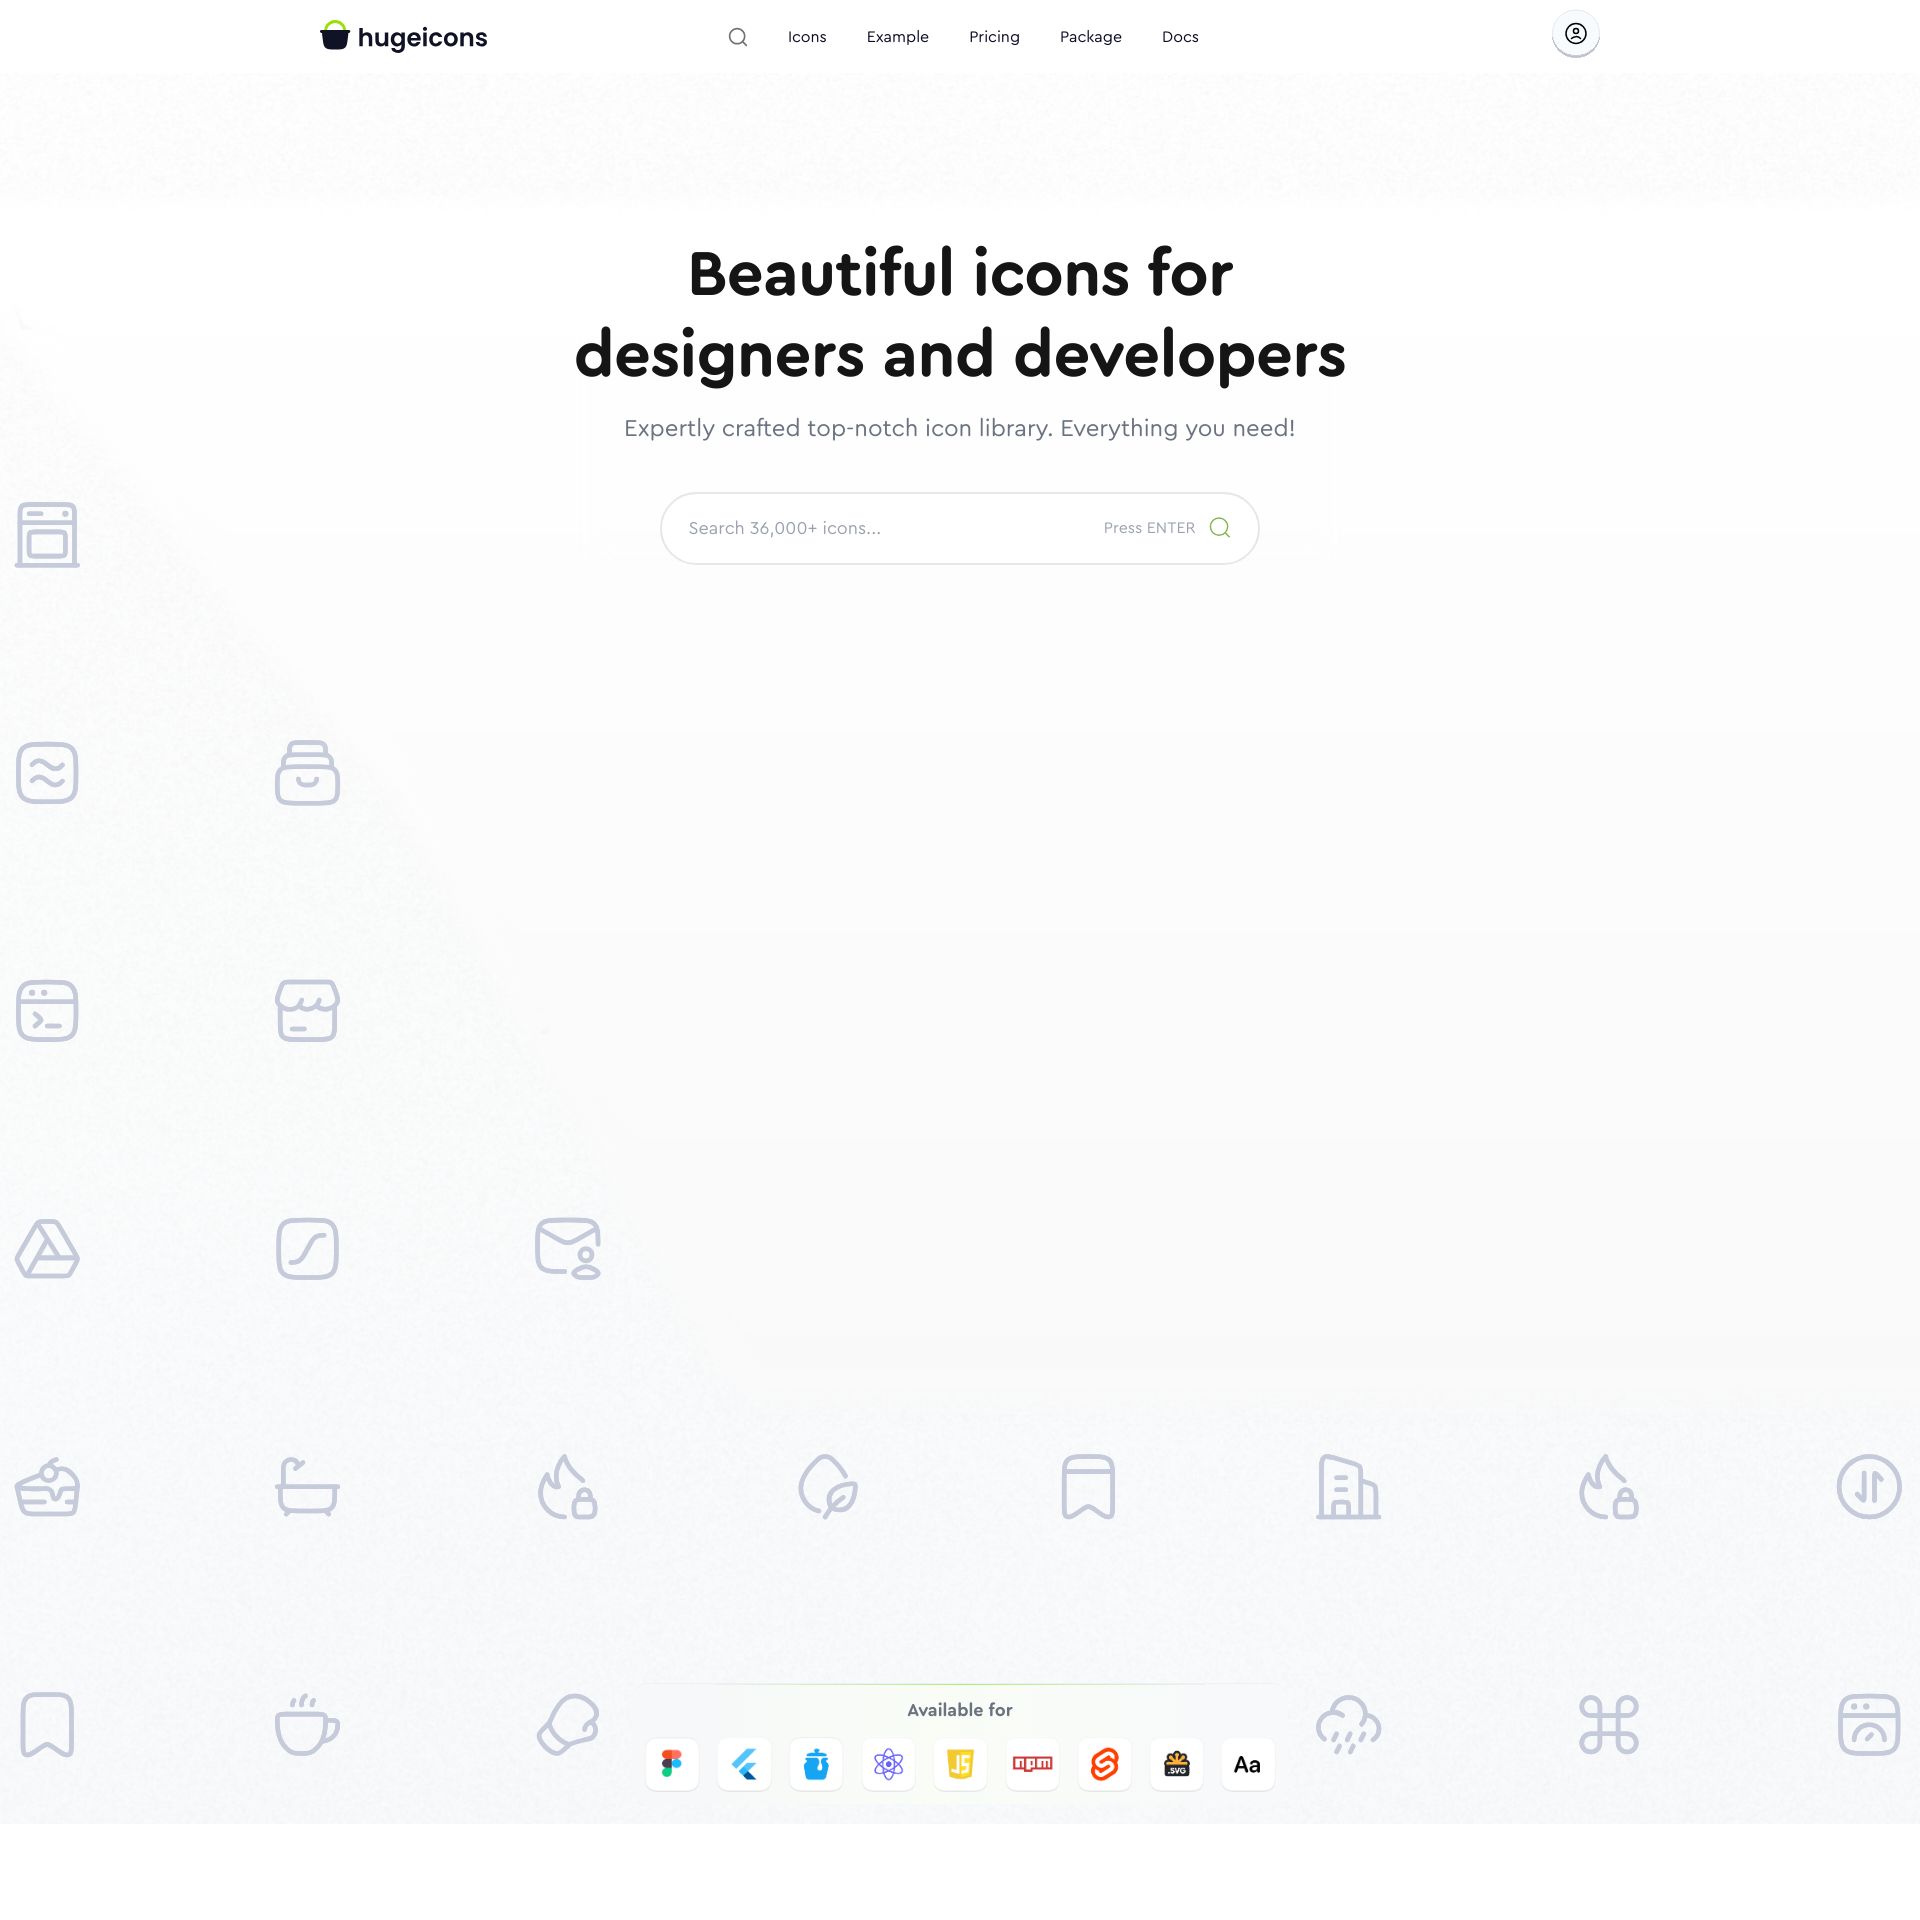
Task: Open search via the header magnifier icon
Action: coord(738,37)
